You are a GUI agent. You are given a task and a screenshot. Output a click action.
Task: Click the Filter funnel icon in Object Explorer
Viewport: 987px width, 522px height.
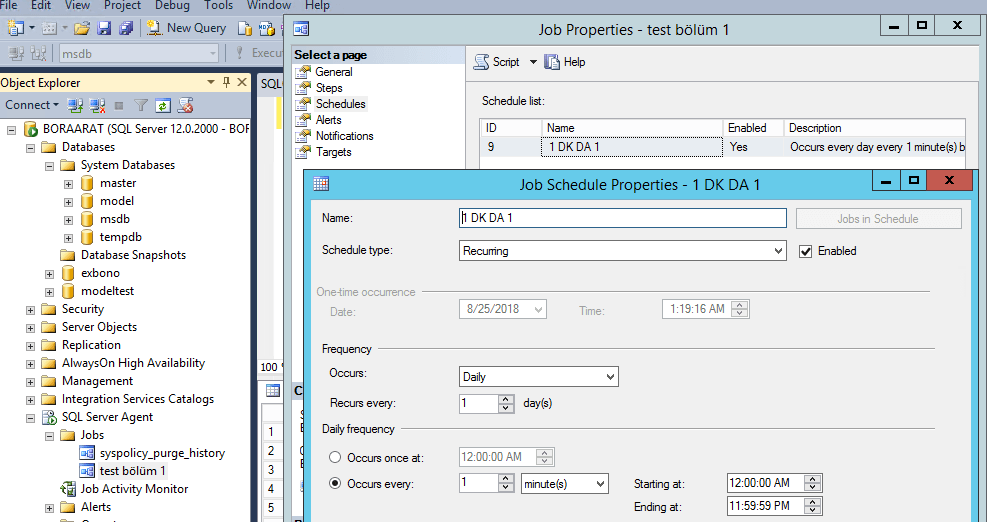click(x=141, y=106)
